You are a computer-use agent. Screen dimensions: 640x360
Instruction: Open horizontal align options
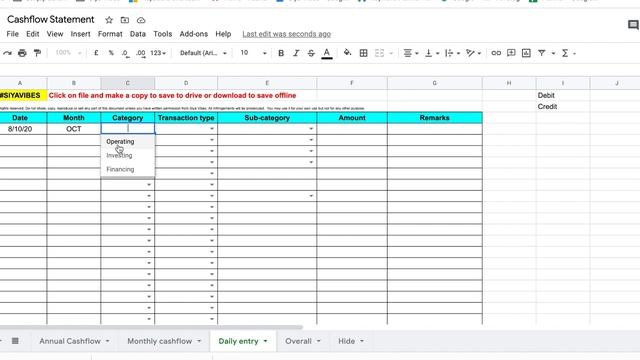point(411,53)
